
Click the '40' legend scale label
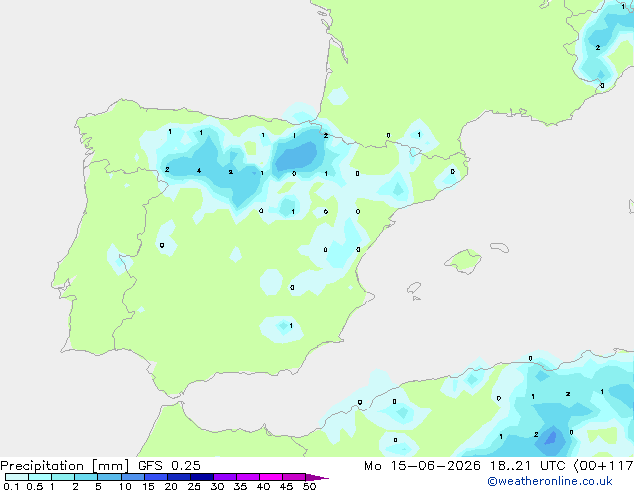click(263, 486)
